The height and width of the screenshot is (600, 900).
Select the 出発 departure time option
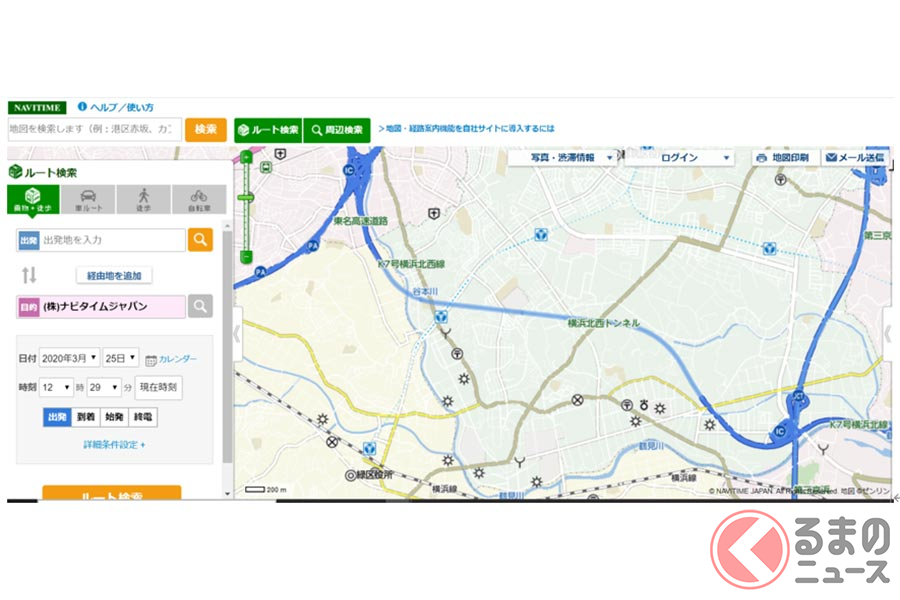(x=57, y=417)
